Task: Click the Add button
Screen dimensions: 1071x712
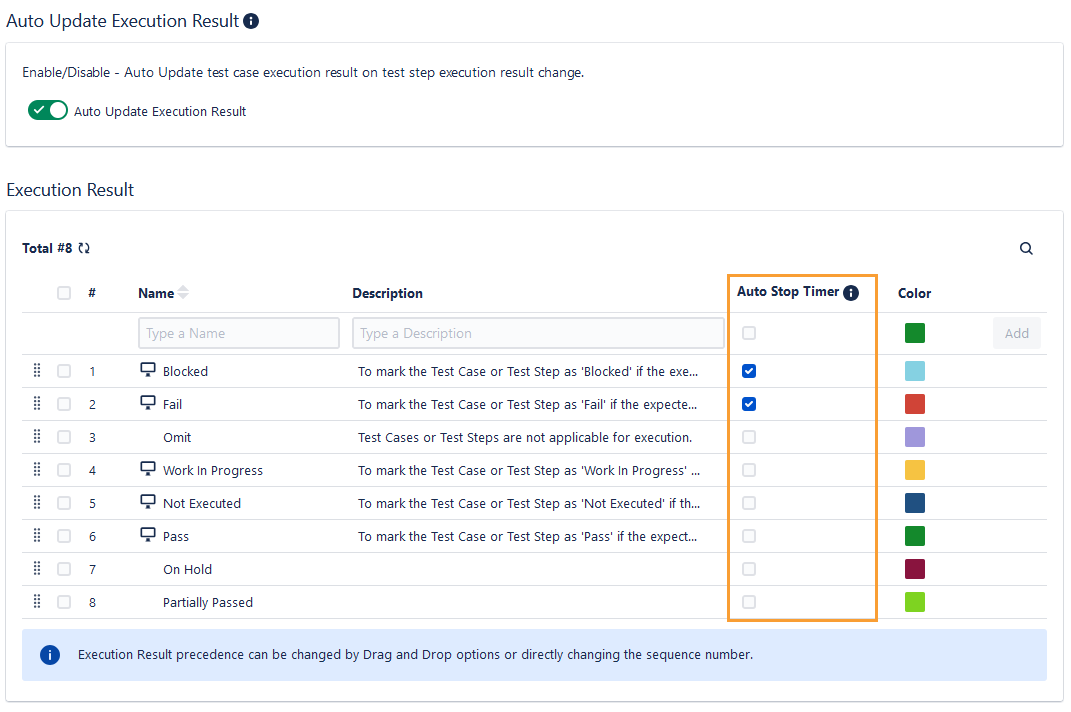Action: click(1017, 332)
